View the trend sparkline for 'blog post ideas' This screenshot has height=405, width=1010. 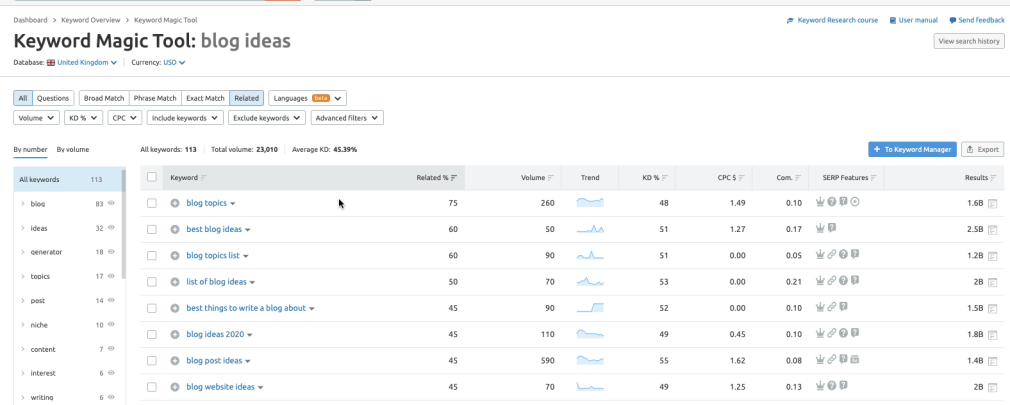(x=590, y=360)
